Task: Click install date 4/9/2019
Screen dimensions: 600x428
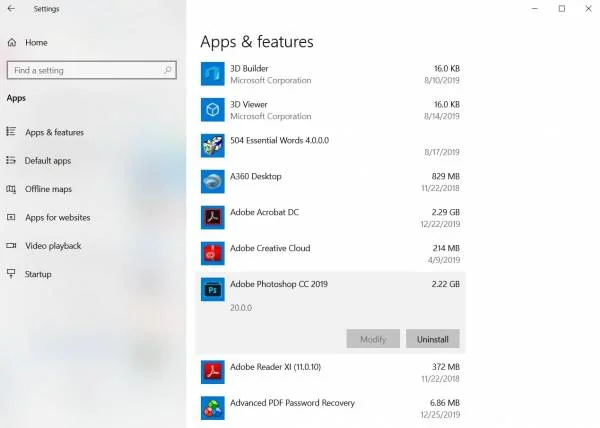Action: (444, 260)
